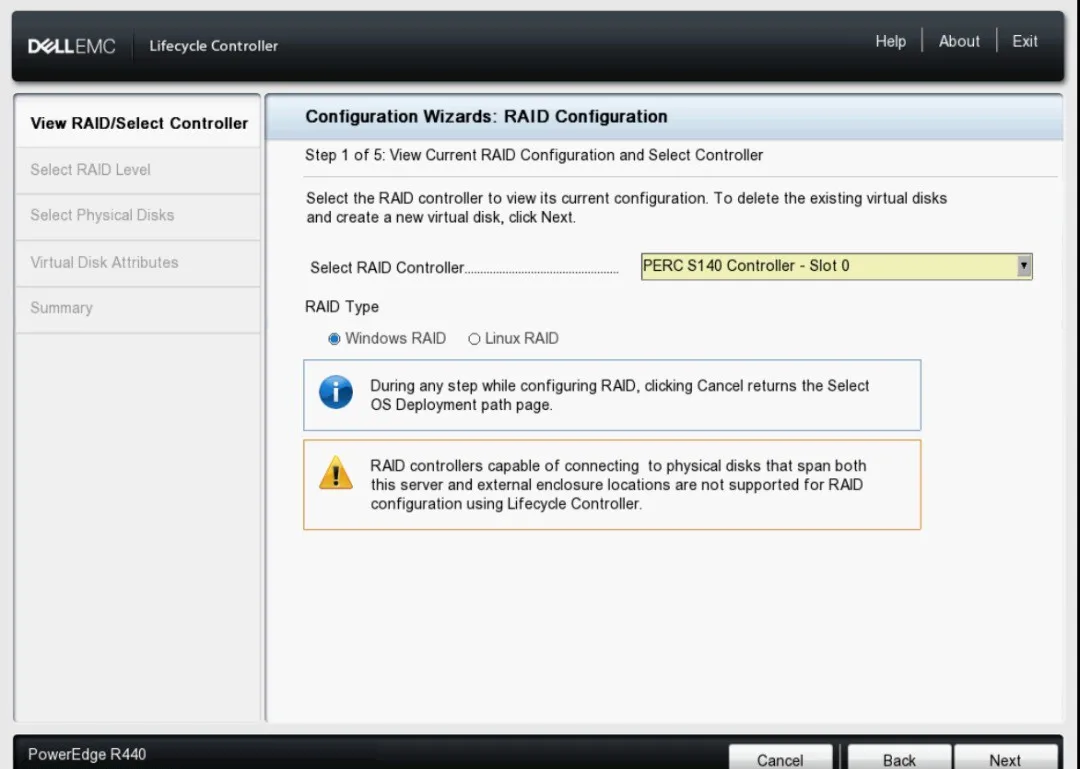The image size is (1080, 769).
Task: Go to the Select RAID Level step
Action: click(138, 170)
